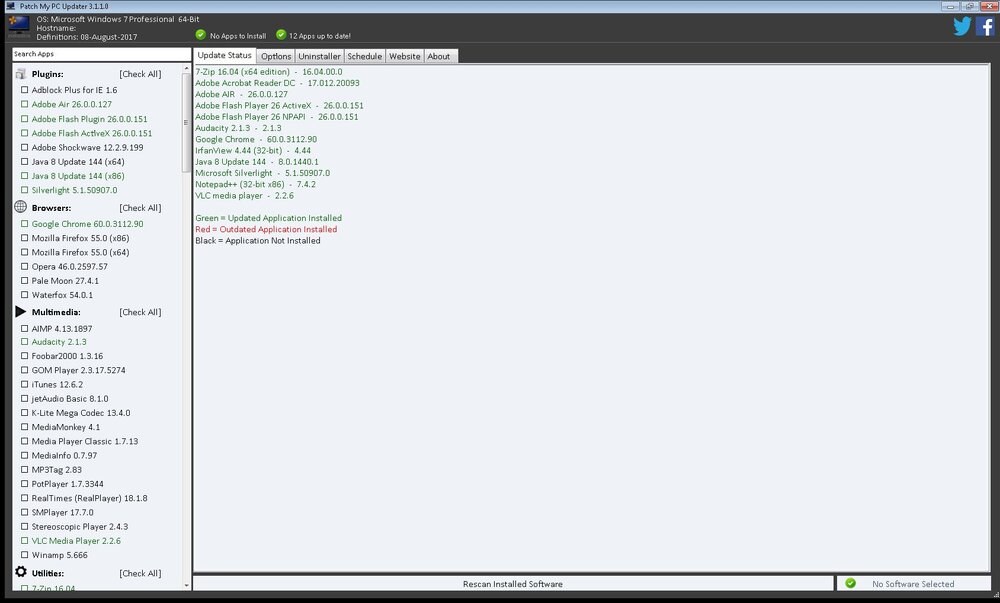Click the Adobe Acrobat Reader DC status line
The image size is (1000, 603).
click(277, 83)
